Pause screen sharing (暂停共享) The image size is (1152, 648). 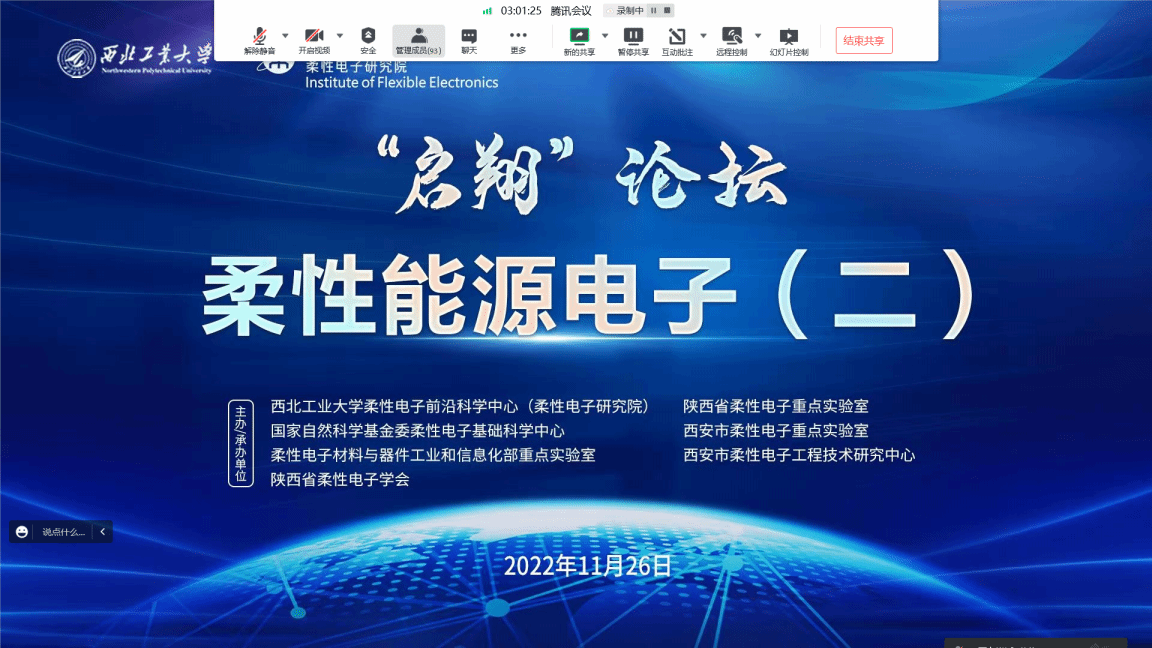click(633, 40)
